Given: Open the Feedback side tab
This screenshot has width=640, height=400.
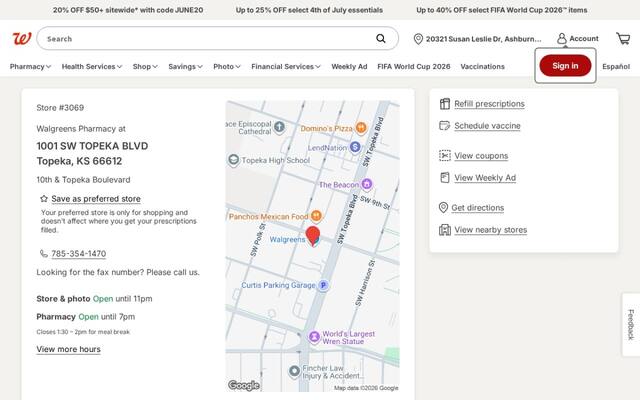Looking at the screenshot, I should (631, 324).
